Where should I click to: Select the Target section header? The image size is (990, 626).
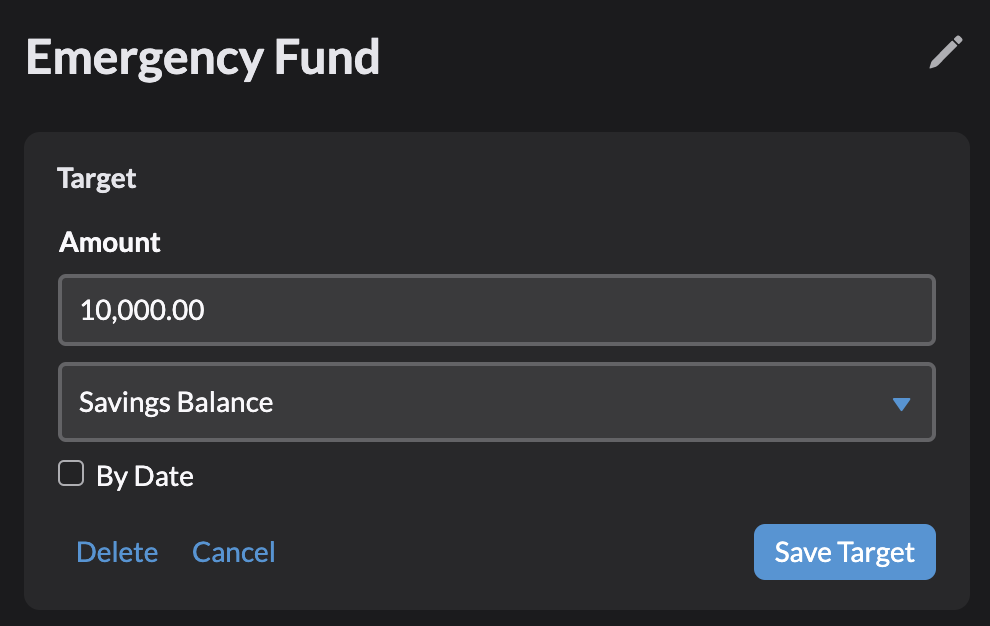[x=96, y=178]
